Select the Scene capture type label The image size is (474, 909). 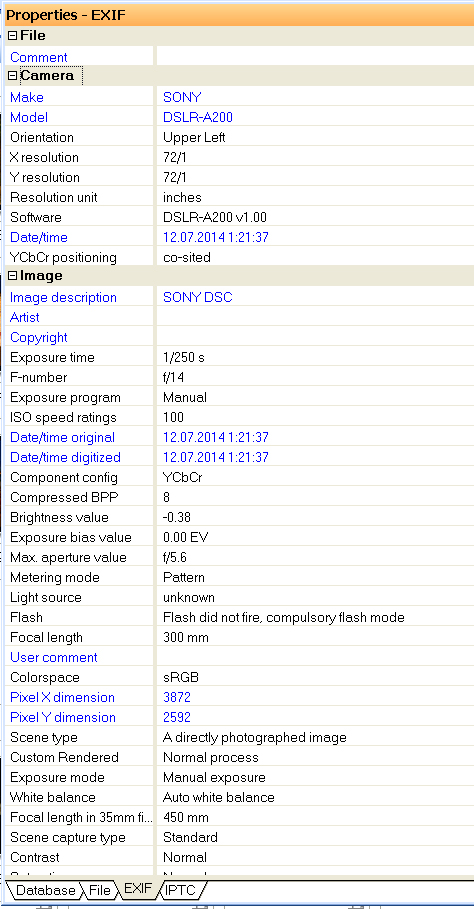pyautogui.click(x=68, y=837)
